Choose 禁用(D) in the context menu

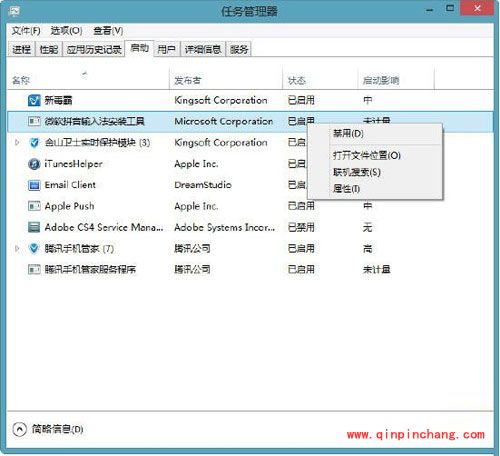pyautogui.click(x=375, y=134)
